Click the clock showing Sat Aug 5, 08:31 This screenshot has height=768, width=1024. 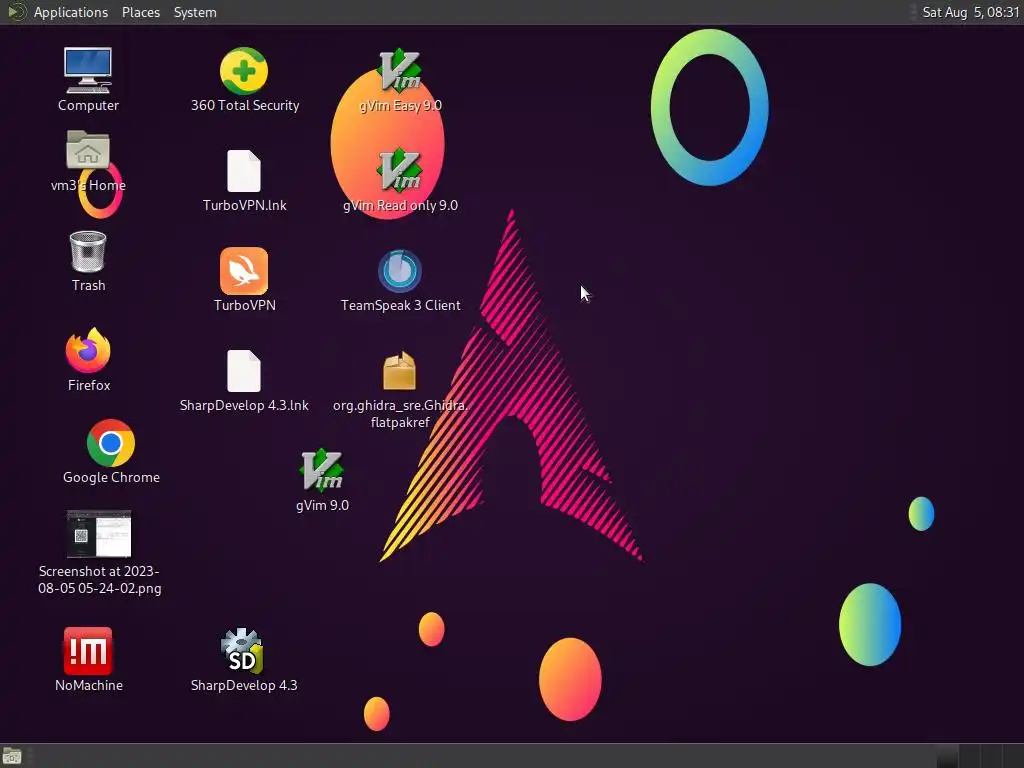[970, 12]
